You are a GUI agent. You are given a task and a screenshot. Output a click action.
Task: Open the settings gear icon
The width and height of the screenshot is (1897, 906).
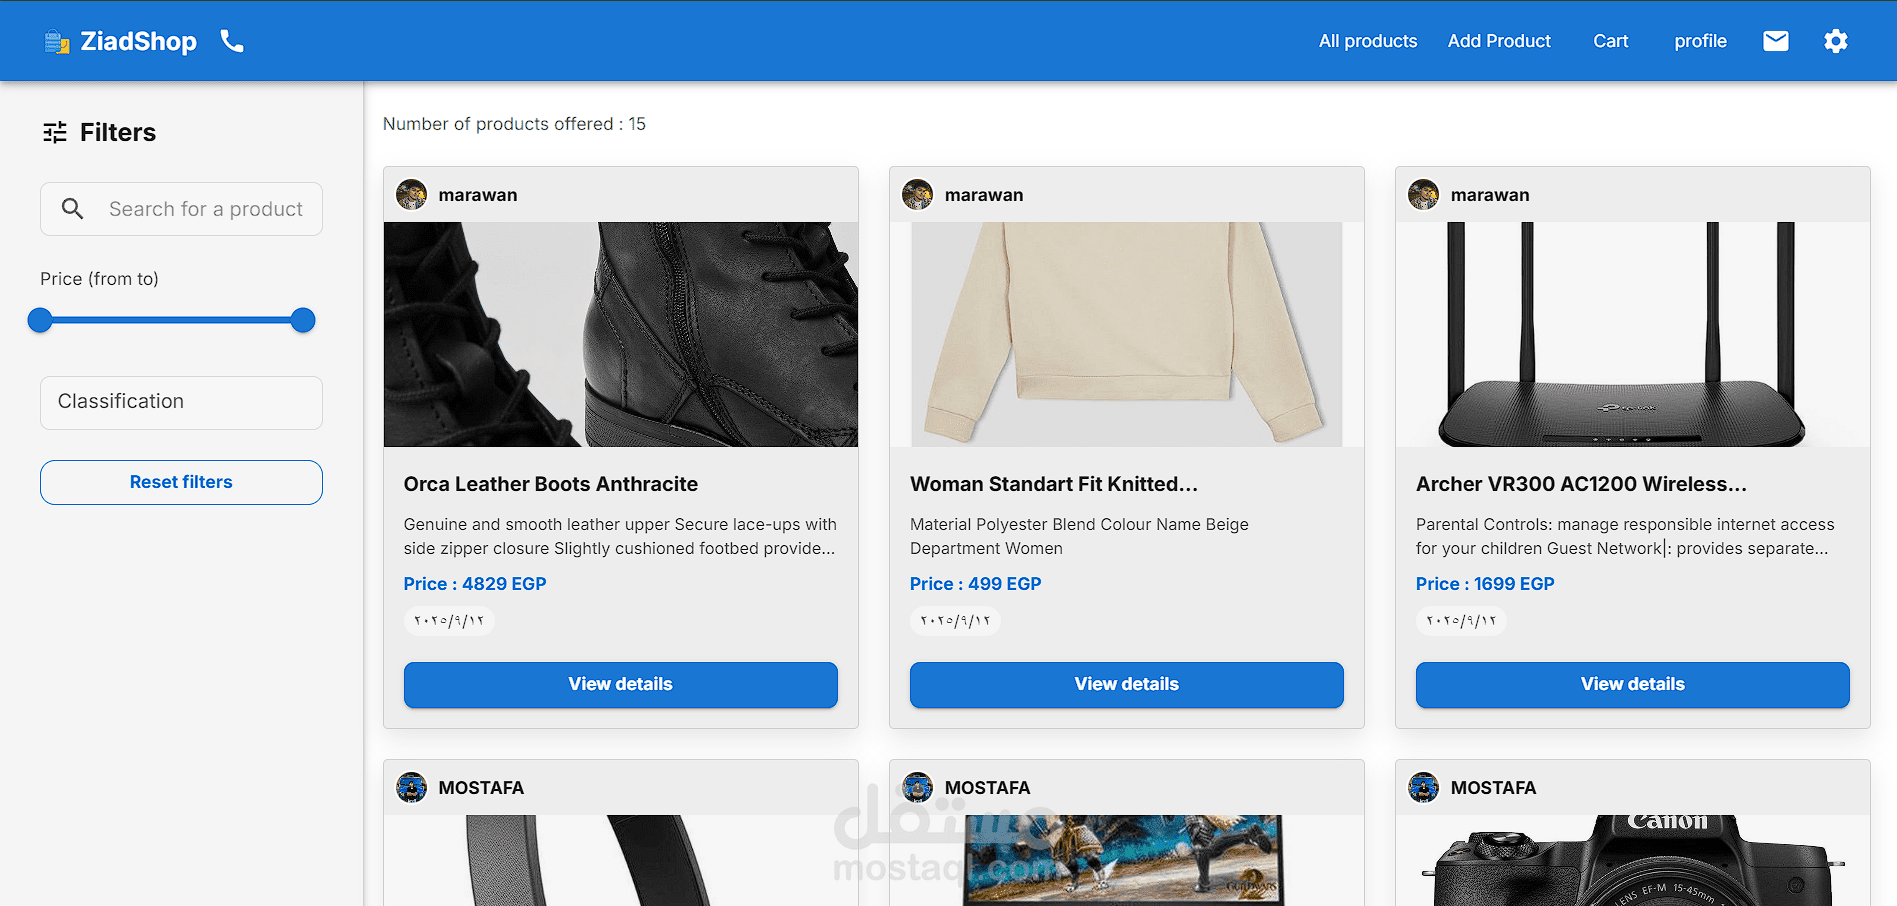tap(1836, 41)
